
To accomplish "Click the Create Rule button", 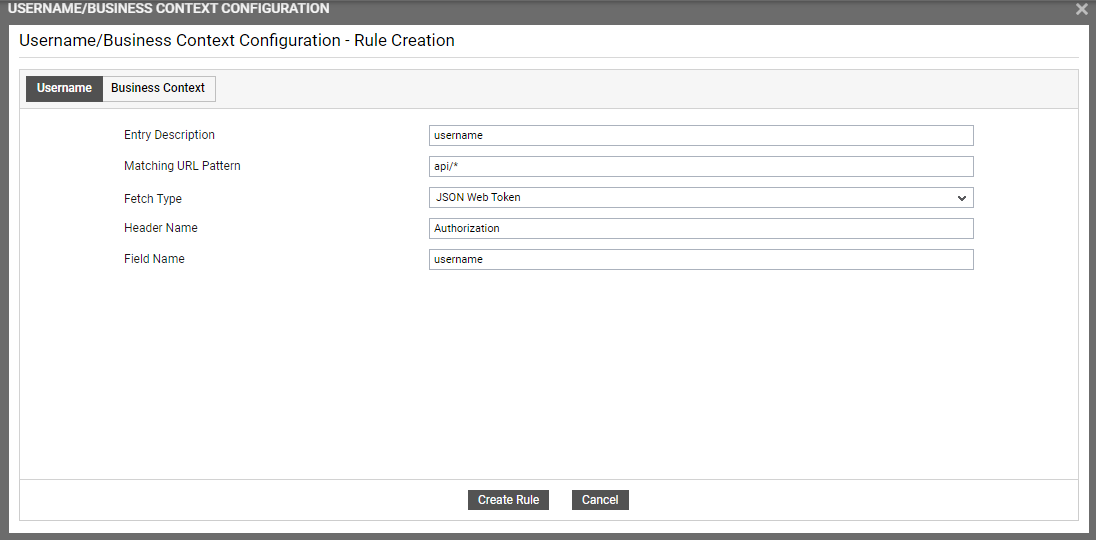I will click(508, 500).
